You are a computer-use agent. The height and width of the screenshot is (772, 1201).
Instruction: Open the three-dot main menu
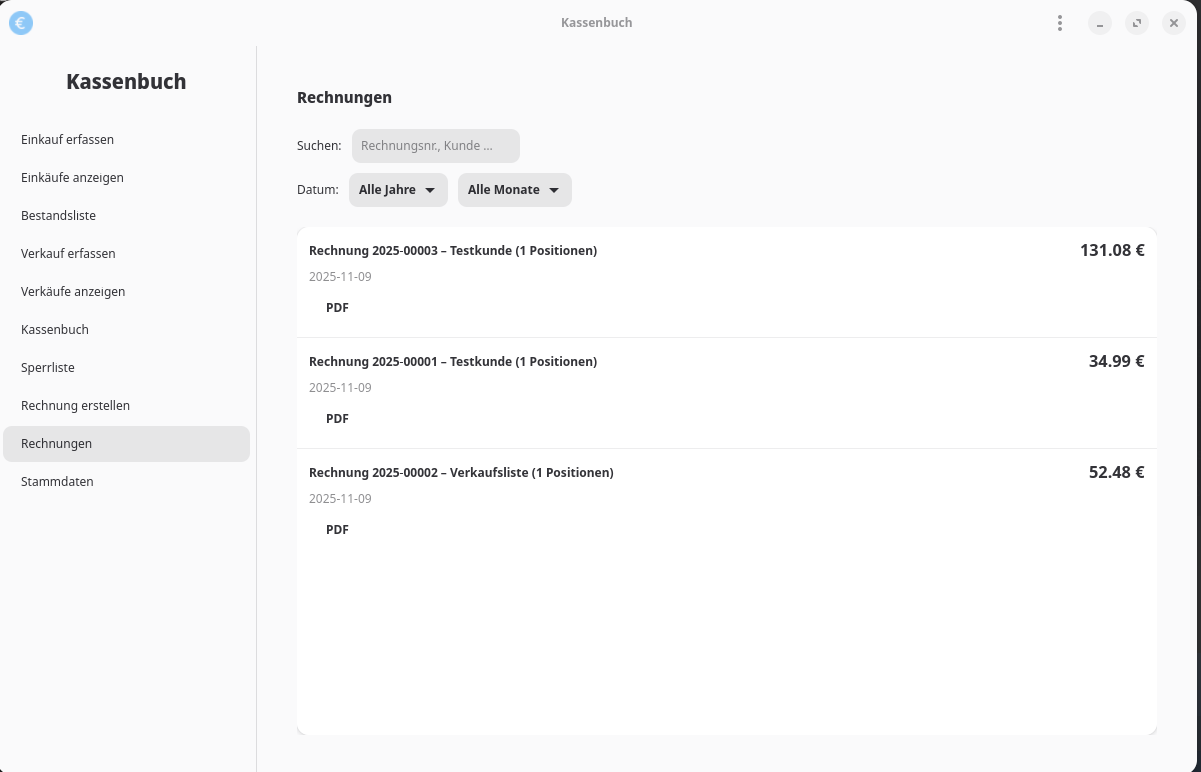pyautogui.click(x=1059, y=23)
